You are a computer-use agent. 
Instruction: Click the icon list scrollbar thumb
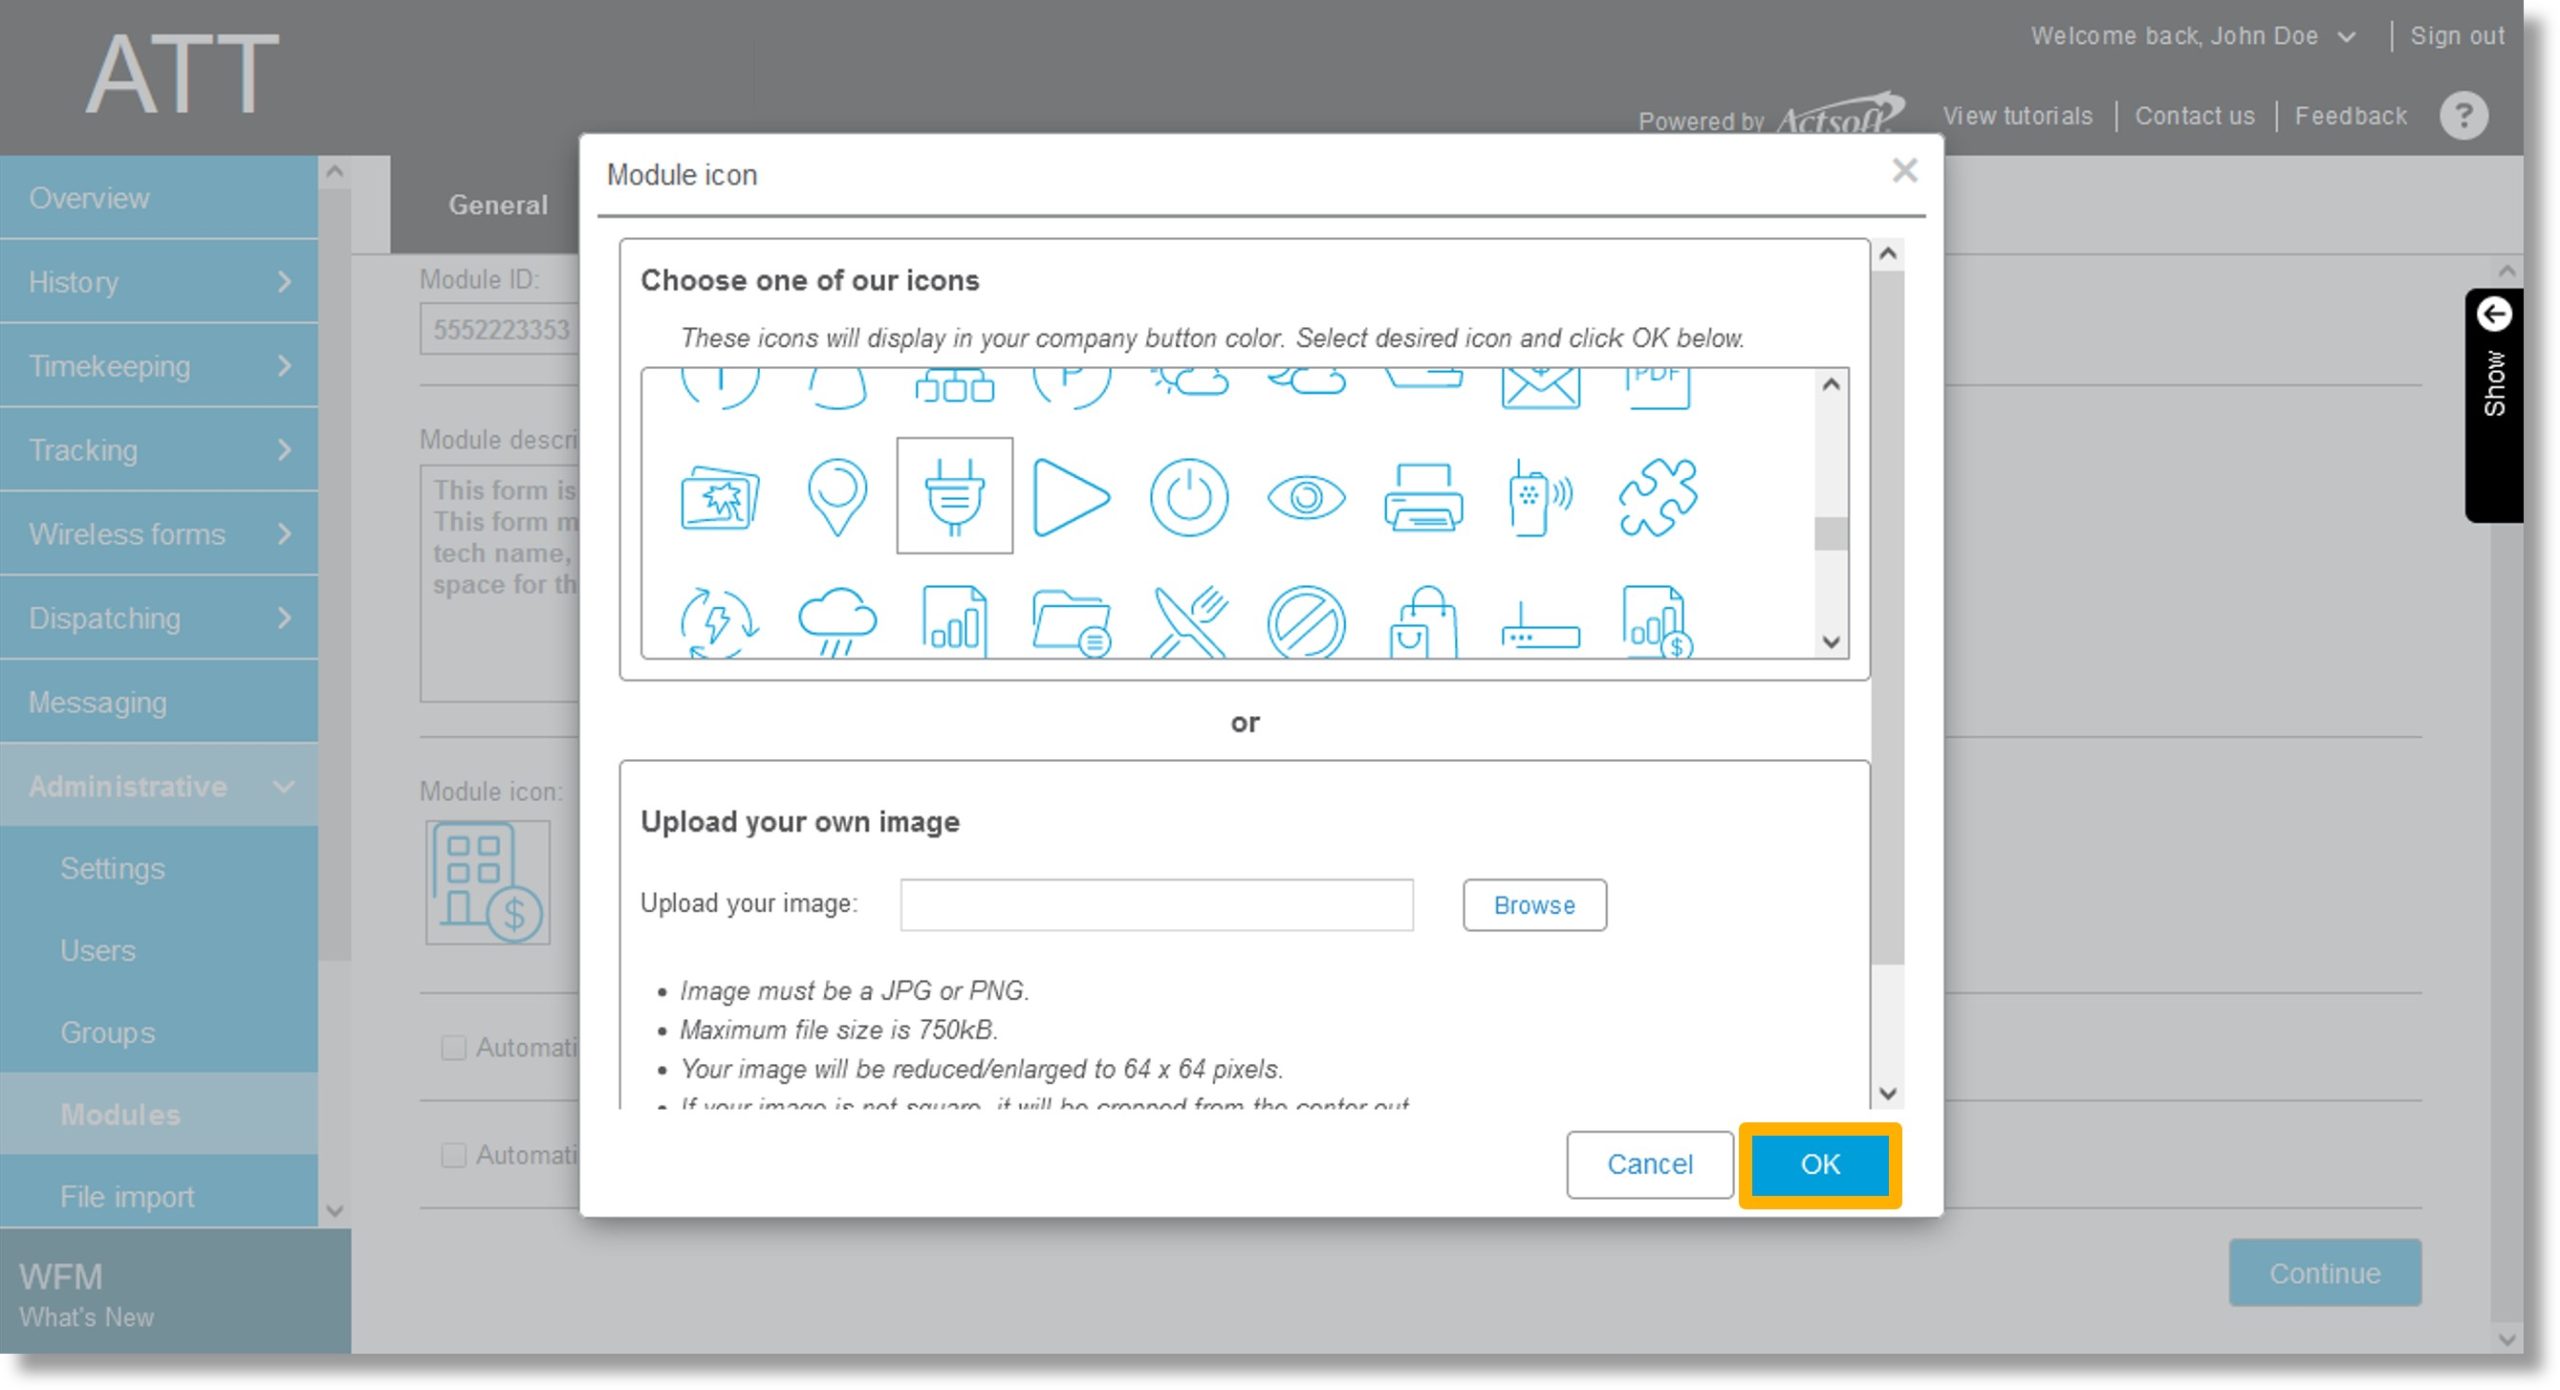click(1831, 533)
